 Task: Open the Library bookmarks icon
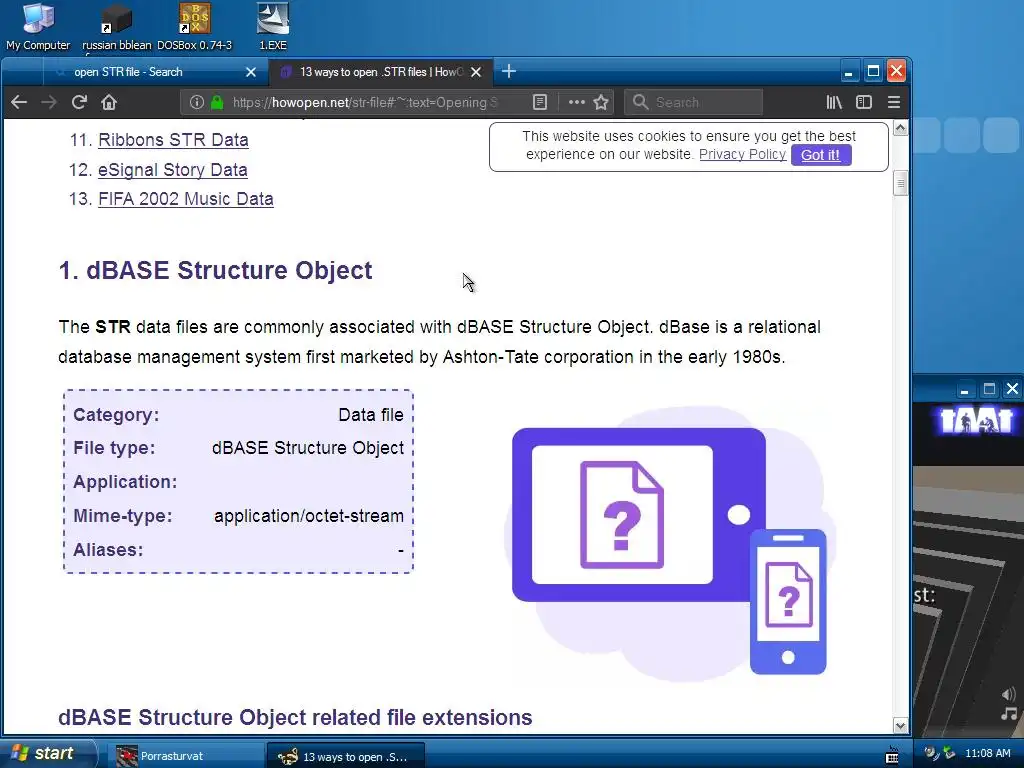[x=834, y=103]
